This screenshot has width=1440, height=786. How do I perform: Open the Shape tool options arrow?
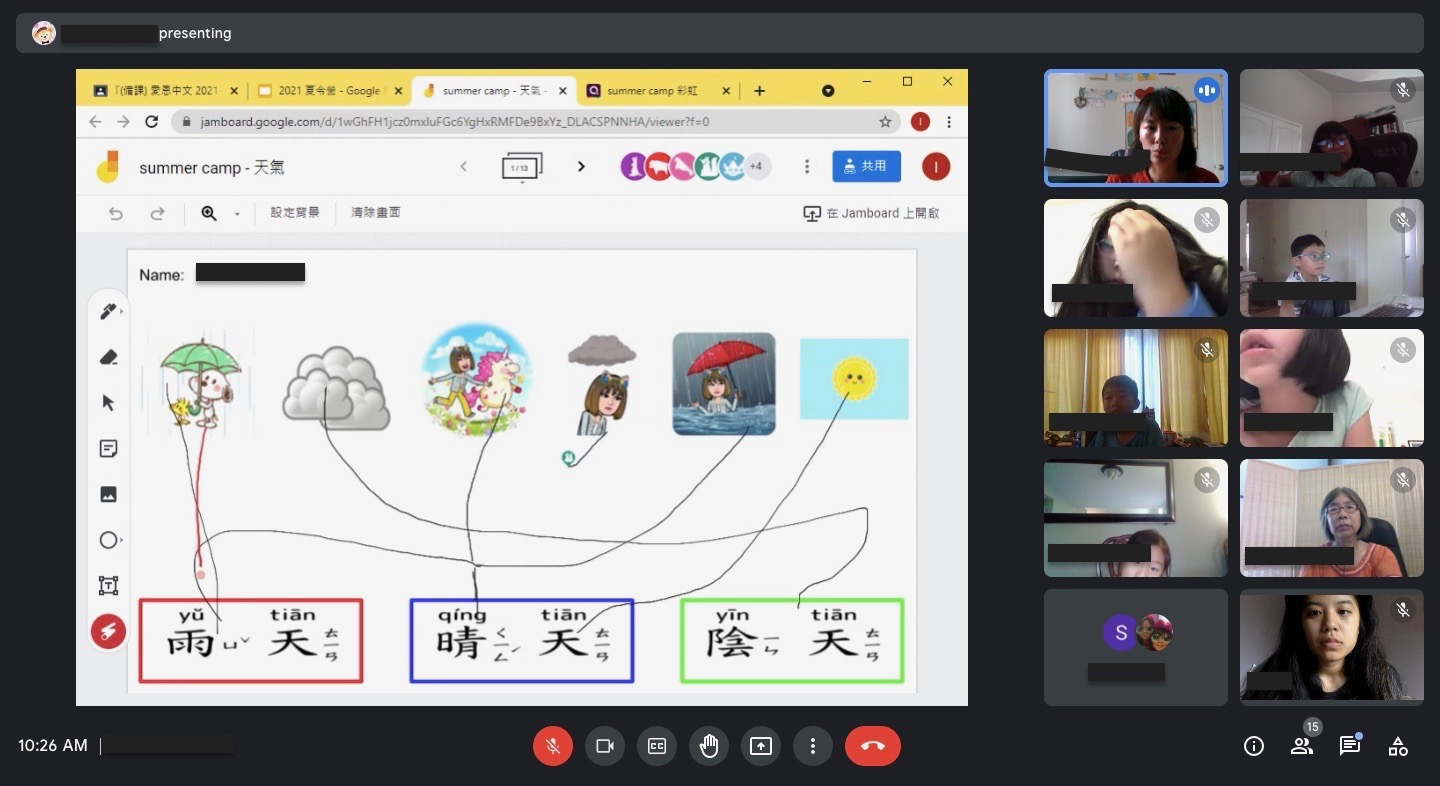coord(120,540)
